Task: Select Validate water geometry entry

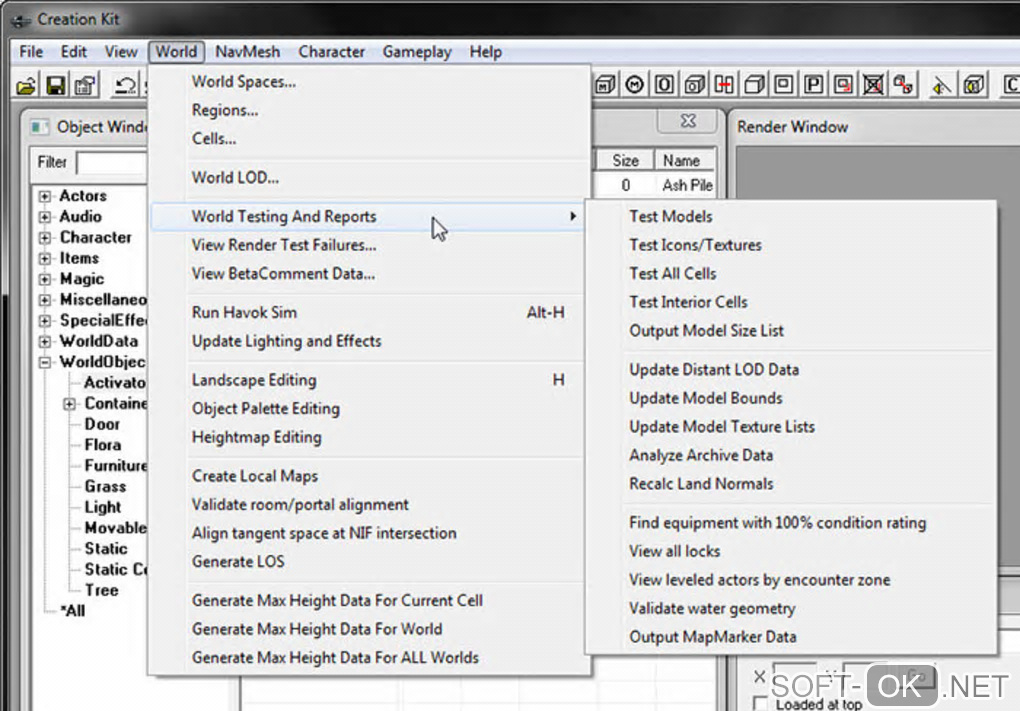Action: [x=791, y=609]
